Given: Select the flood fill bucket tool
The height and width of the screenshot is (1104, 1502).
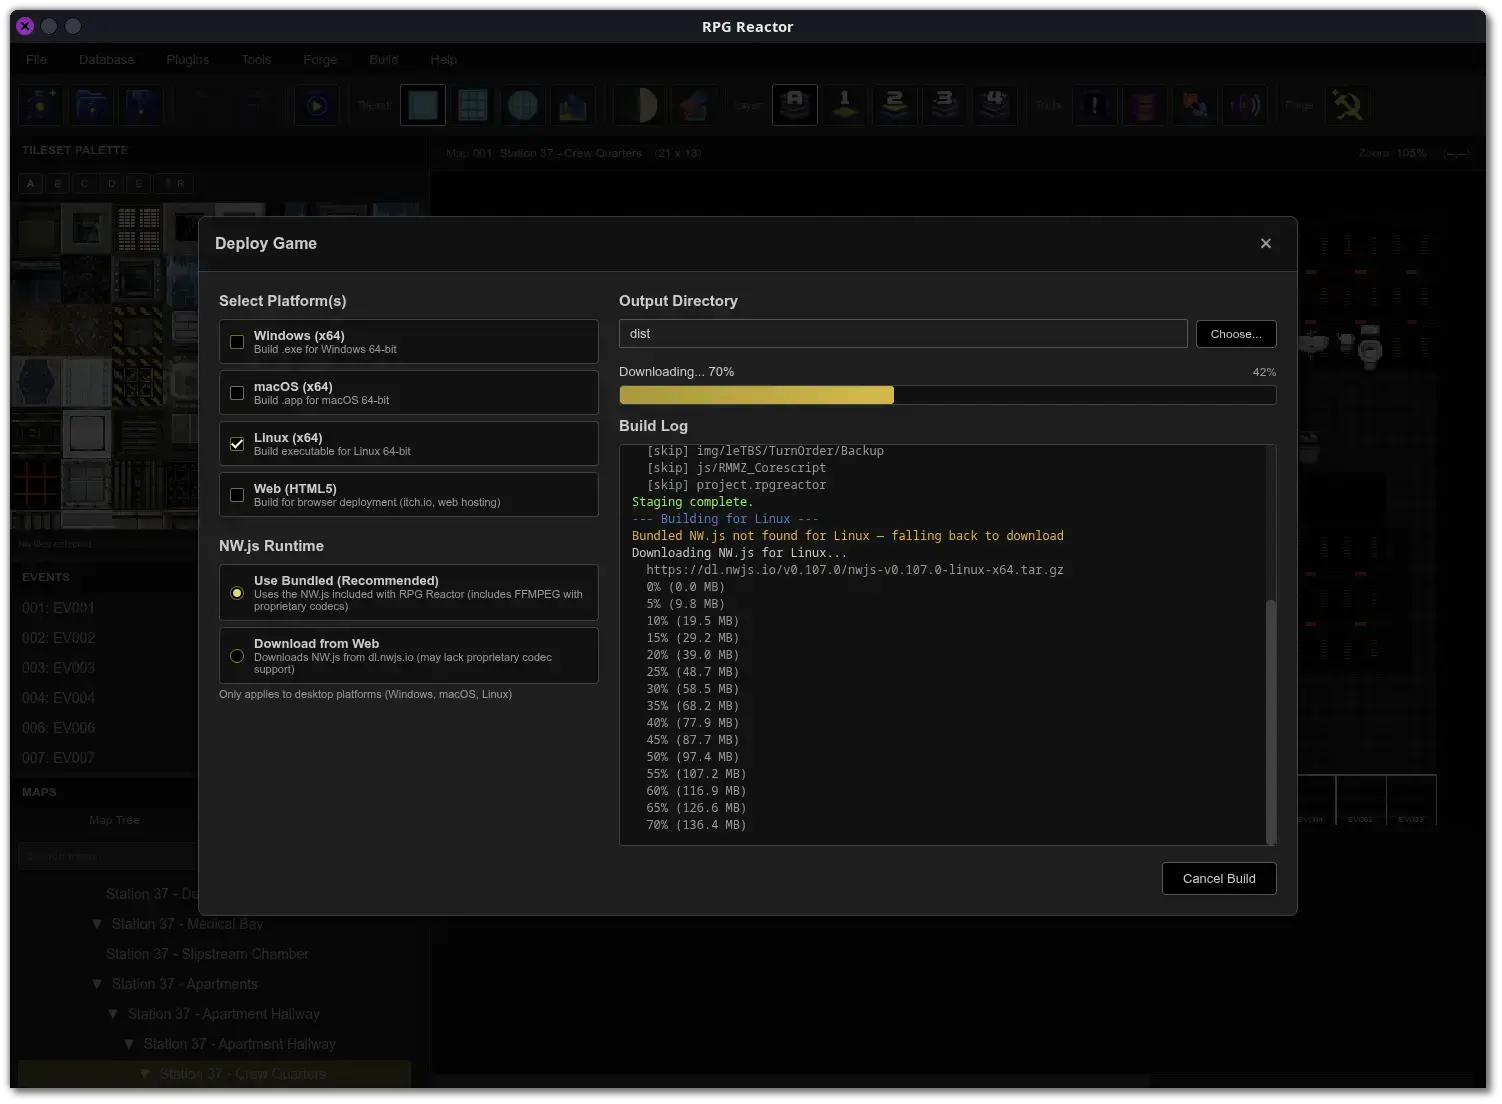Looking at the screenshot, I should pos(573,105).
